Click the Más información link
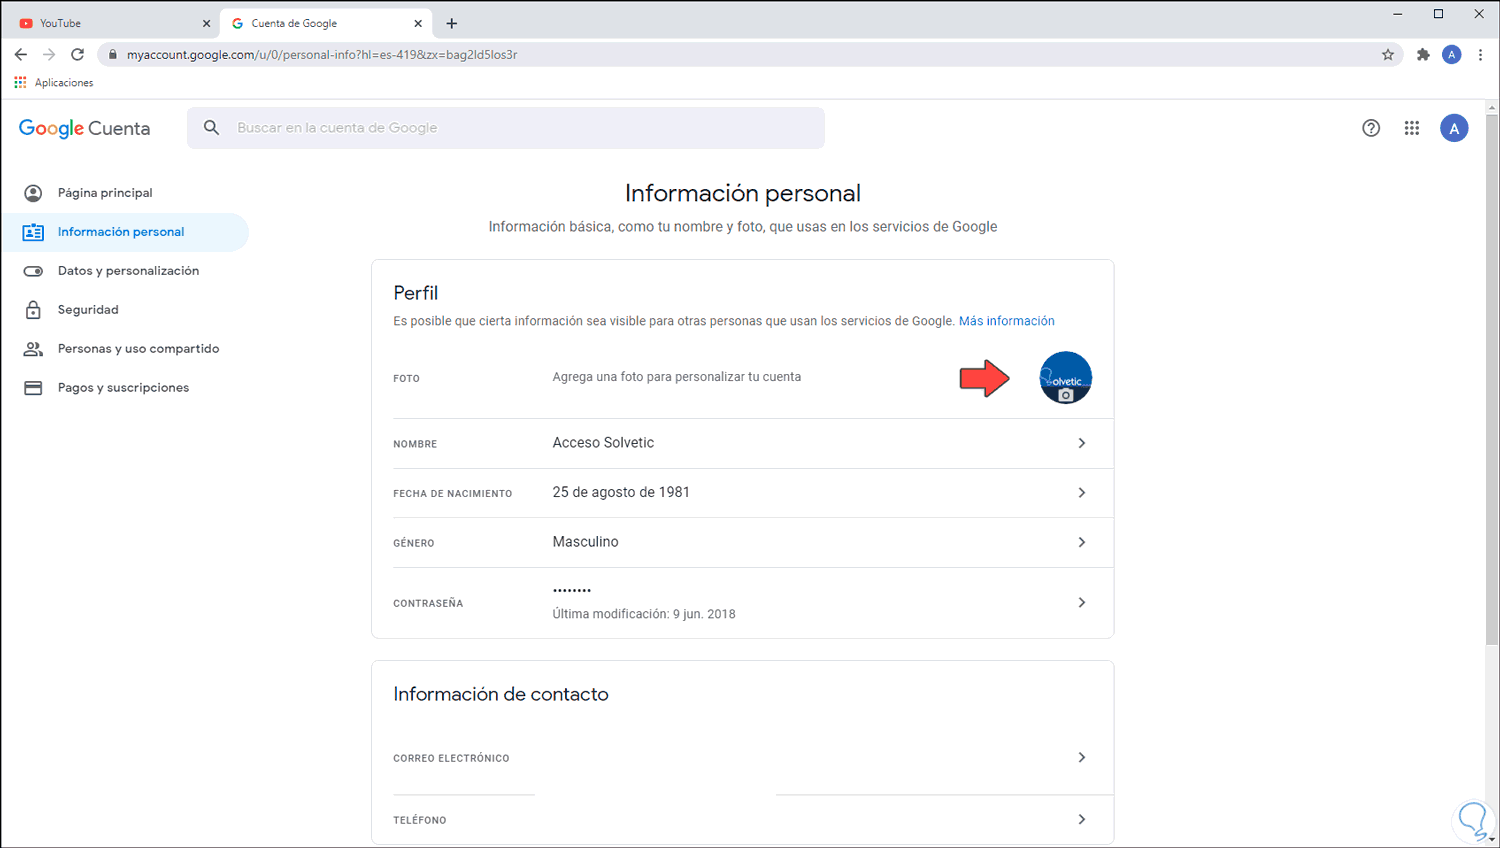The width and height of the screenshot is (1500, 848). coord(1006,321)
